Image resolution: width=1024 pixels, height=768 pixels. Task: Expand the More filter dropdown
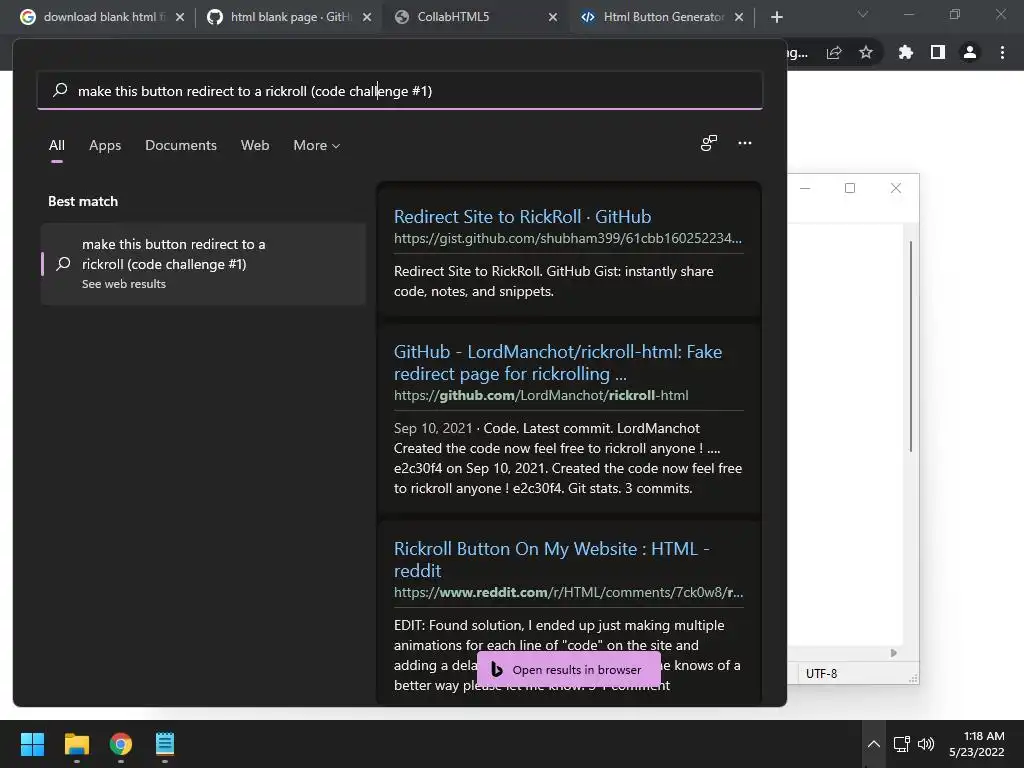(317, 145)
